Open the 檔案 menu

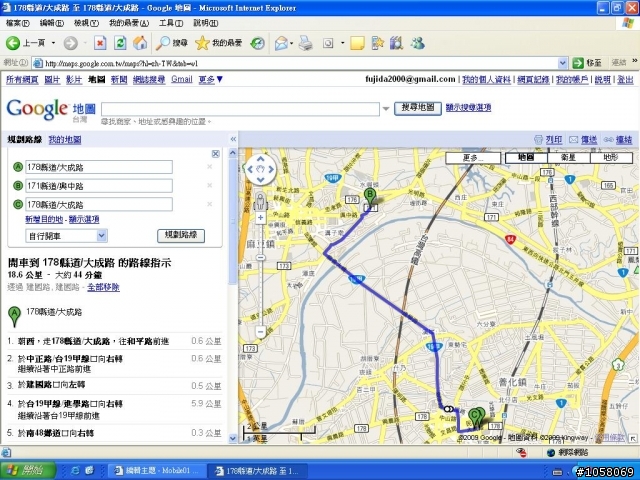(18, 23)
